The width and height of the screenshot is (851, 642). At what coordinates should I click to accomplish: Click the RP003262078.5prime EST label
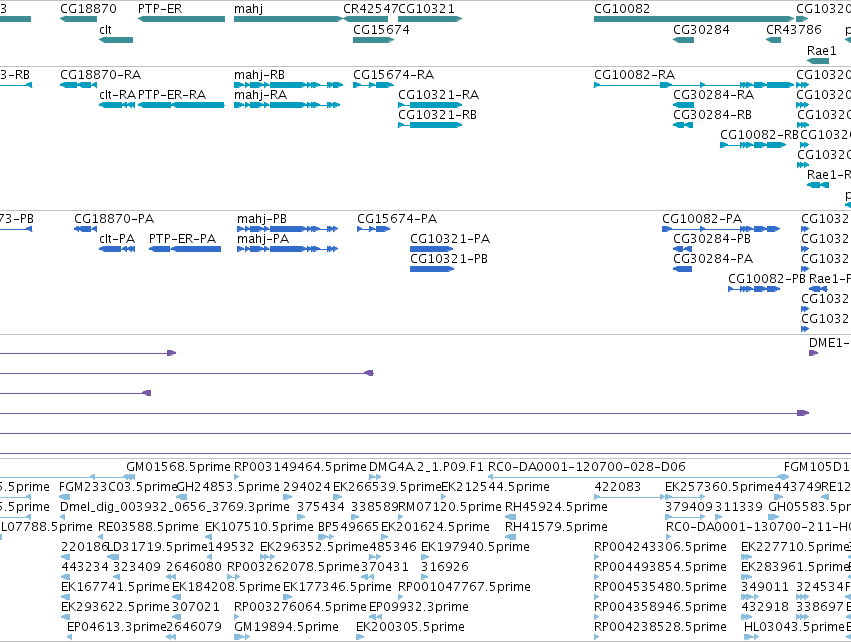[x=294, y=567]
